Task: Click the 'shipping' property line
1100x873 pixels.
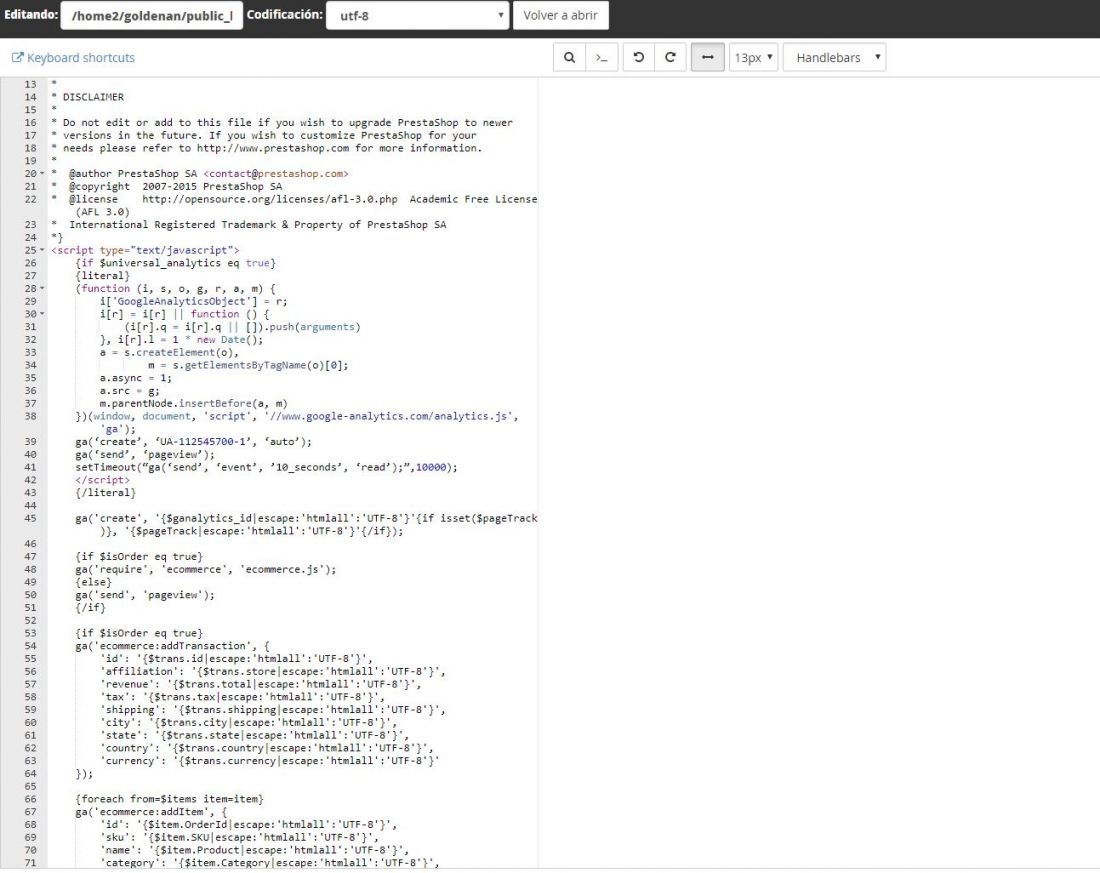Action: pos(272,709)
